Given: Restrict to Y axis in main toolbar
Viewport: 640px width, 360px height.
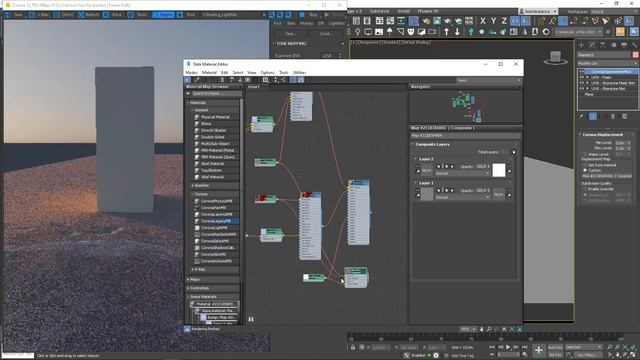Looking at the screenshot, I should [493, 21].
